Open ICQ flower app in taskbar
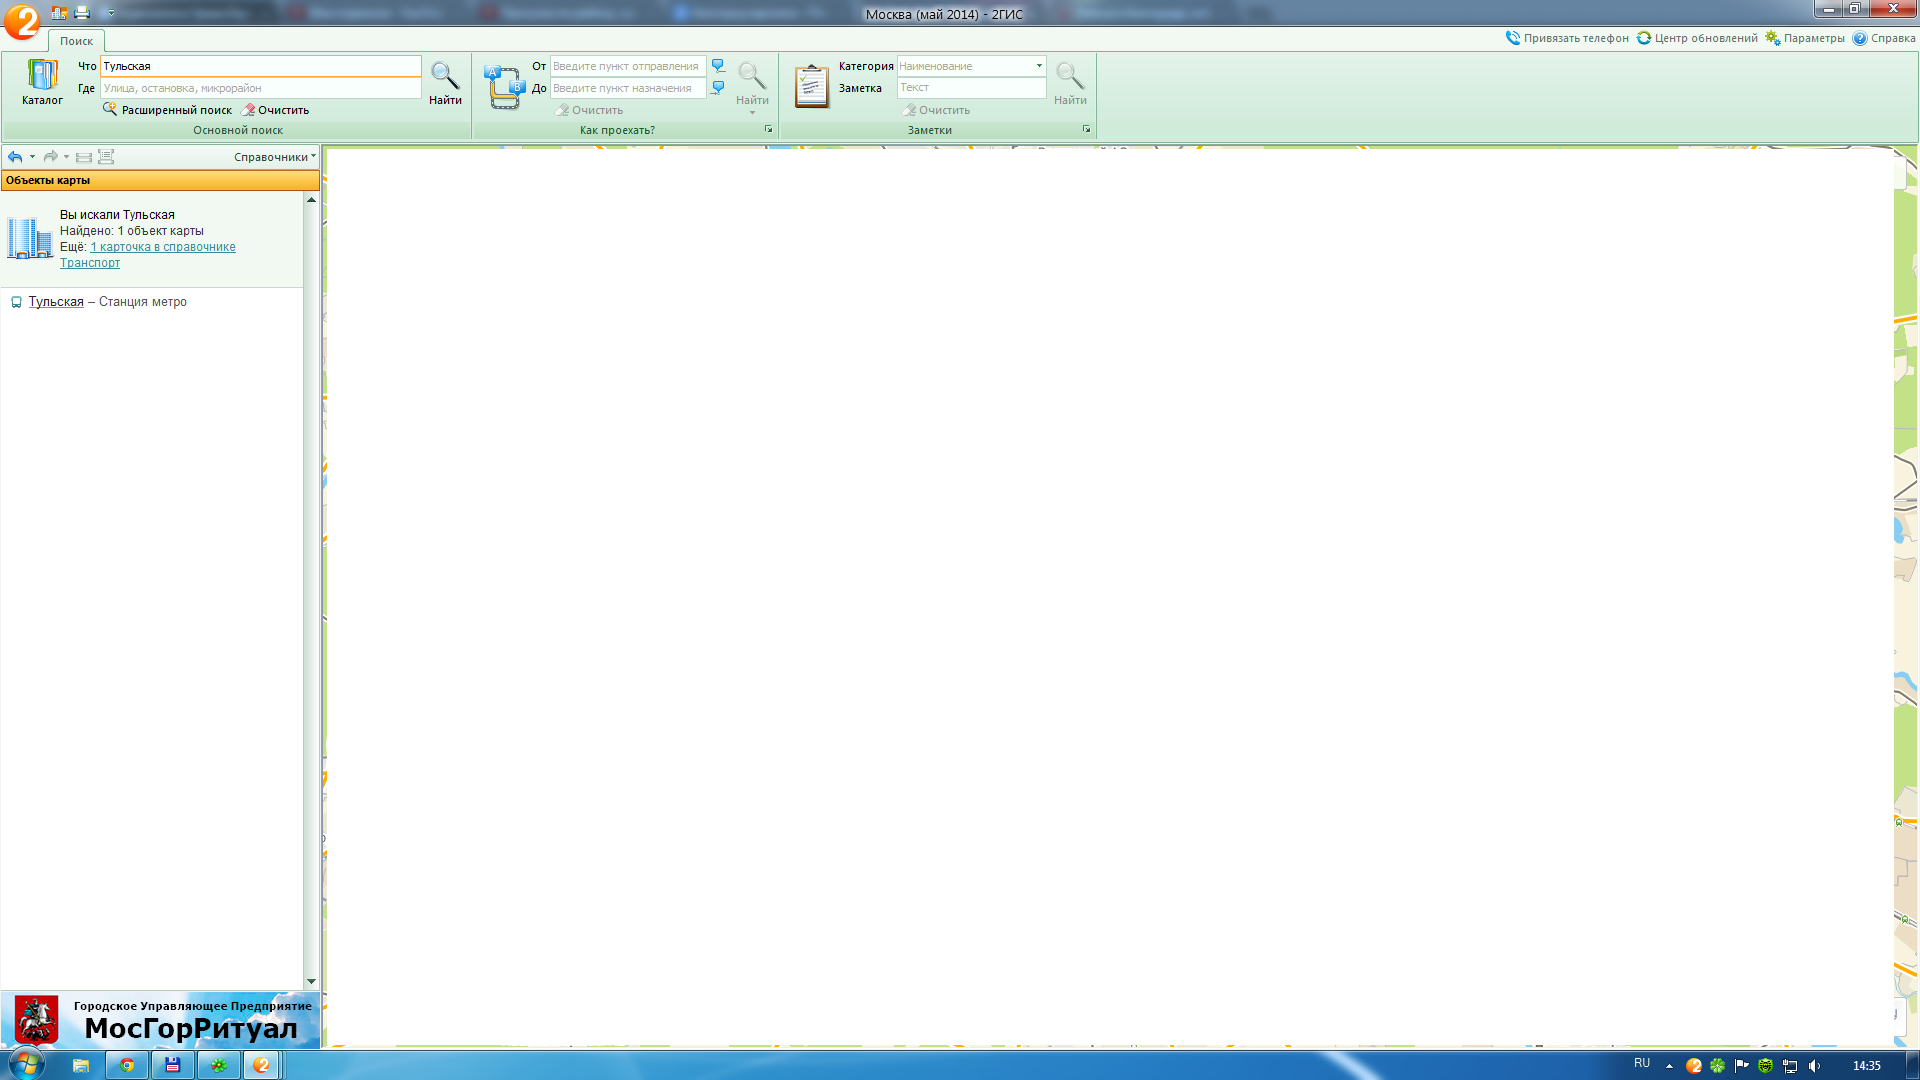The image size is (1920, 1080). point(218,1065)
